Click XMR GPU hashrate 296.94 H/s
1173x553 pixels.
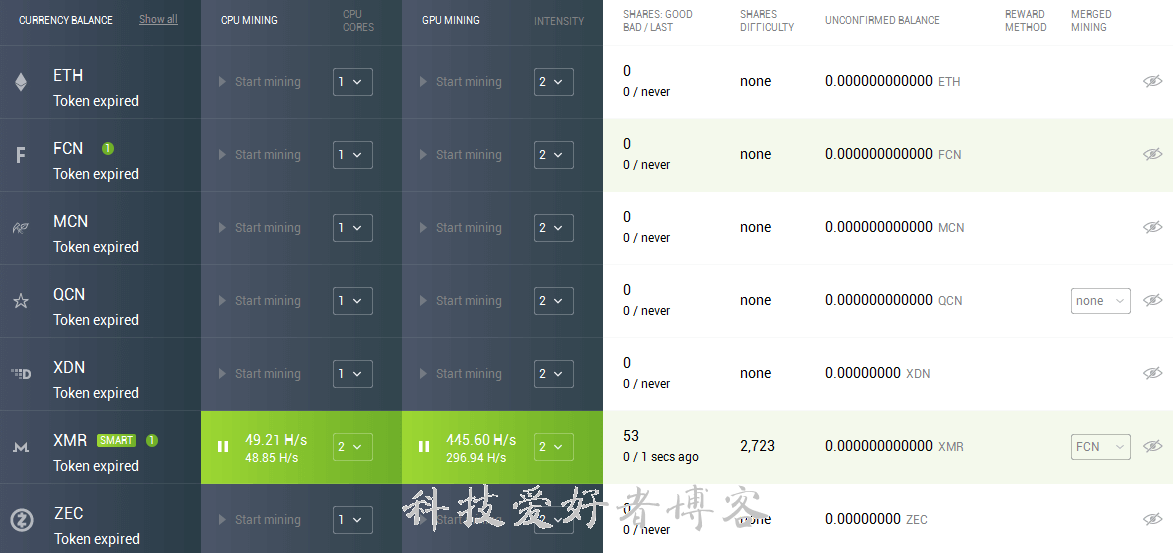476,457
